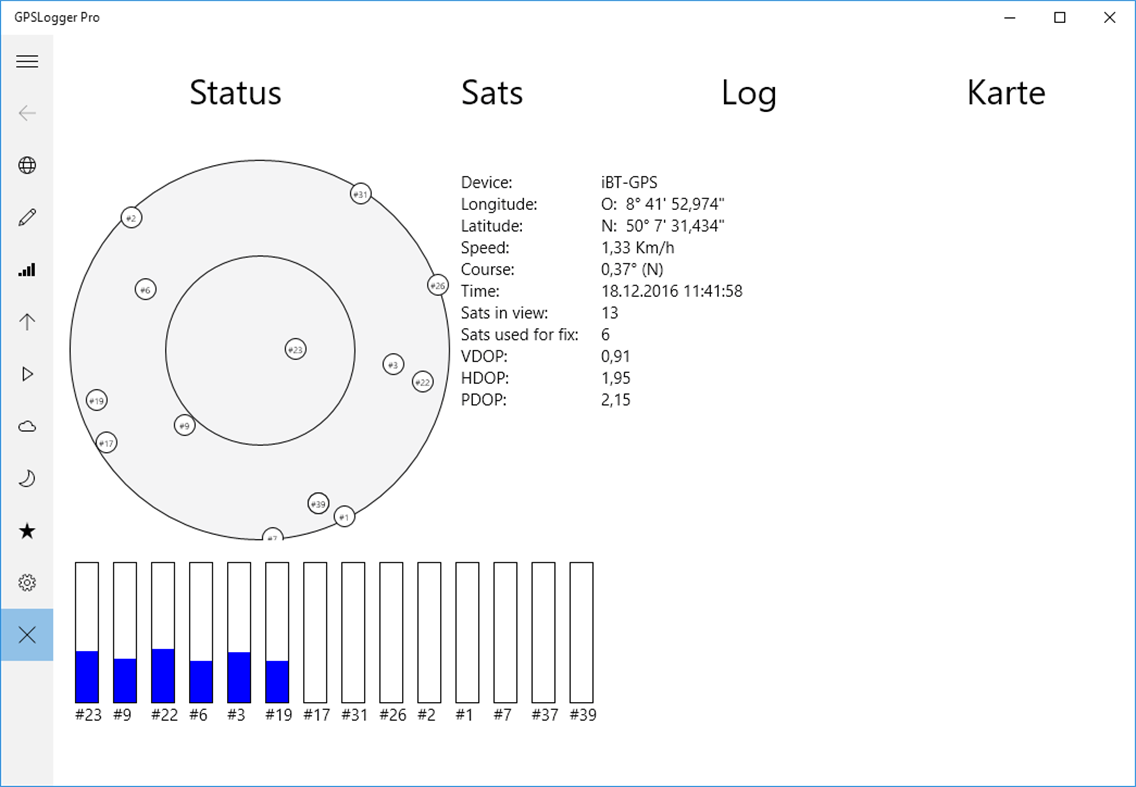Image resolution: width=1136 pixels, height=787 pixels.
Task: Activate the star favorites toggle
Action: click(27, 530)
